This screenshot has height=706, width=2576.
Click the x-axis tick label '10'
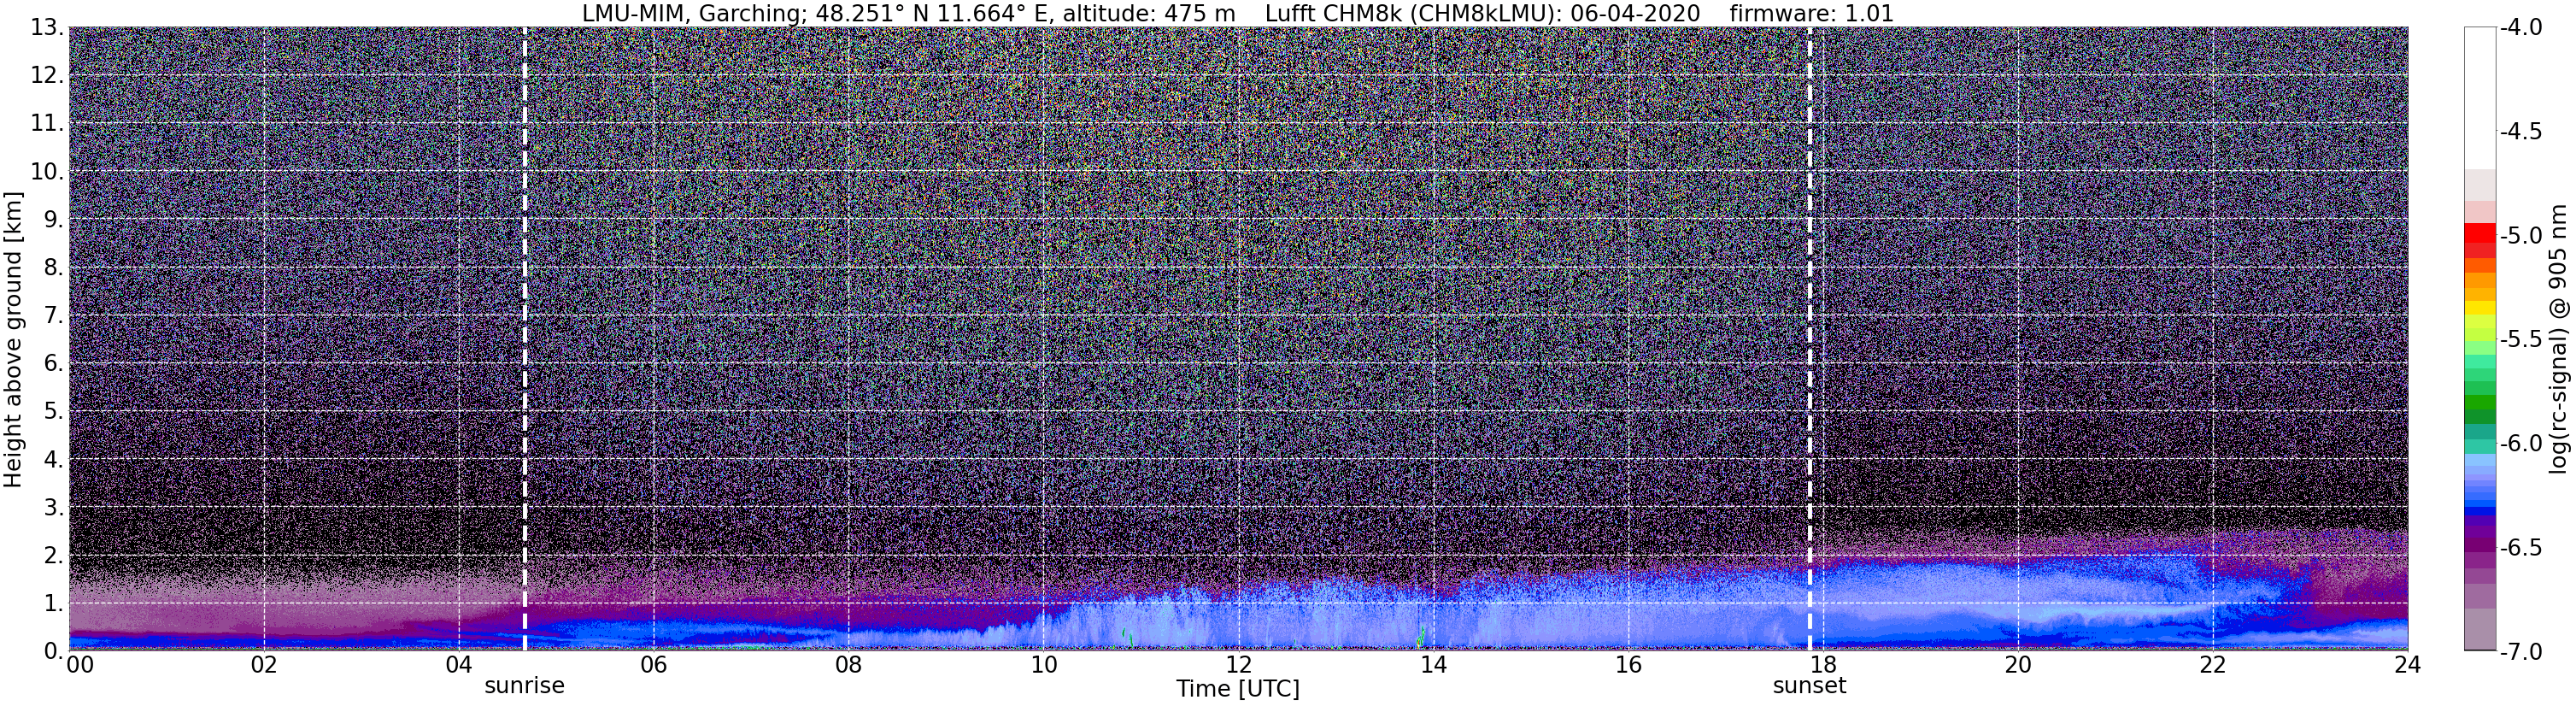[x=1043, y=665]
